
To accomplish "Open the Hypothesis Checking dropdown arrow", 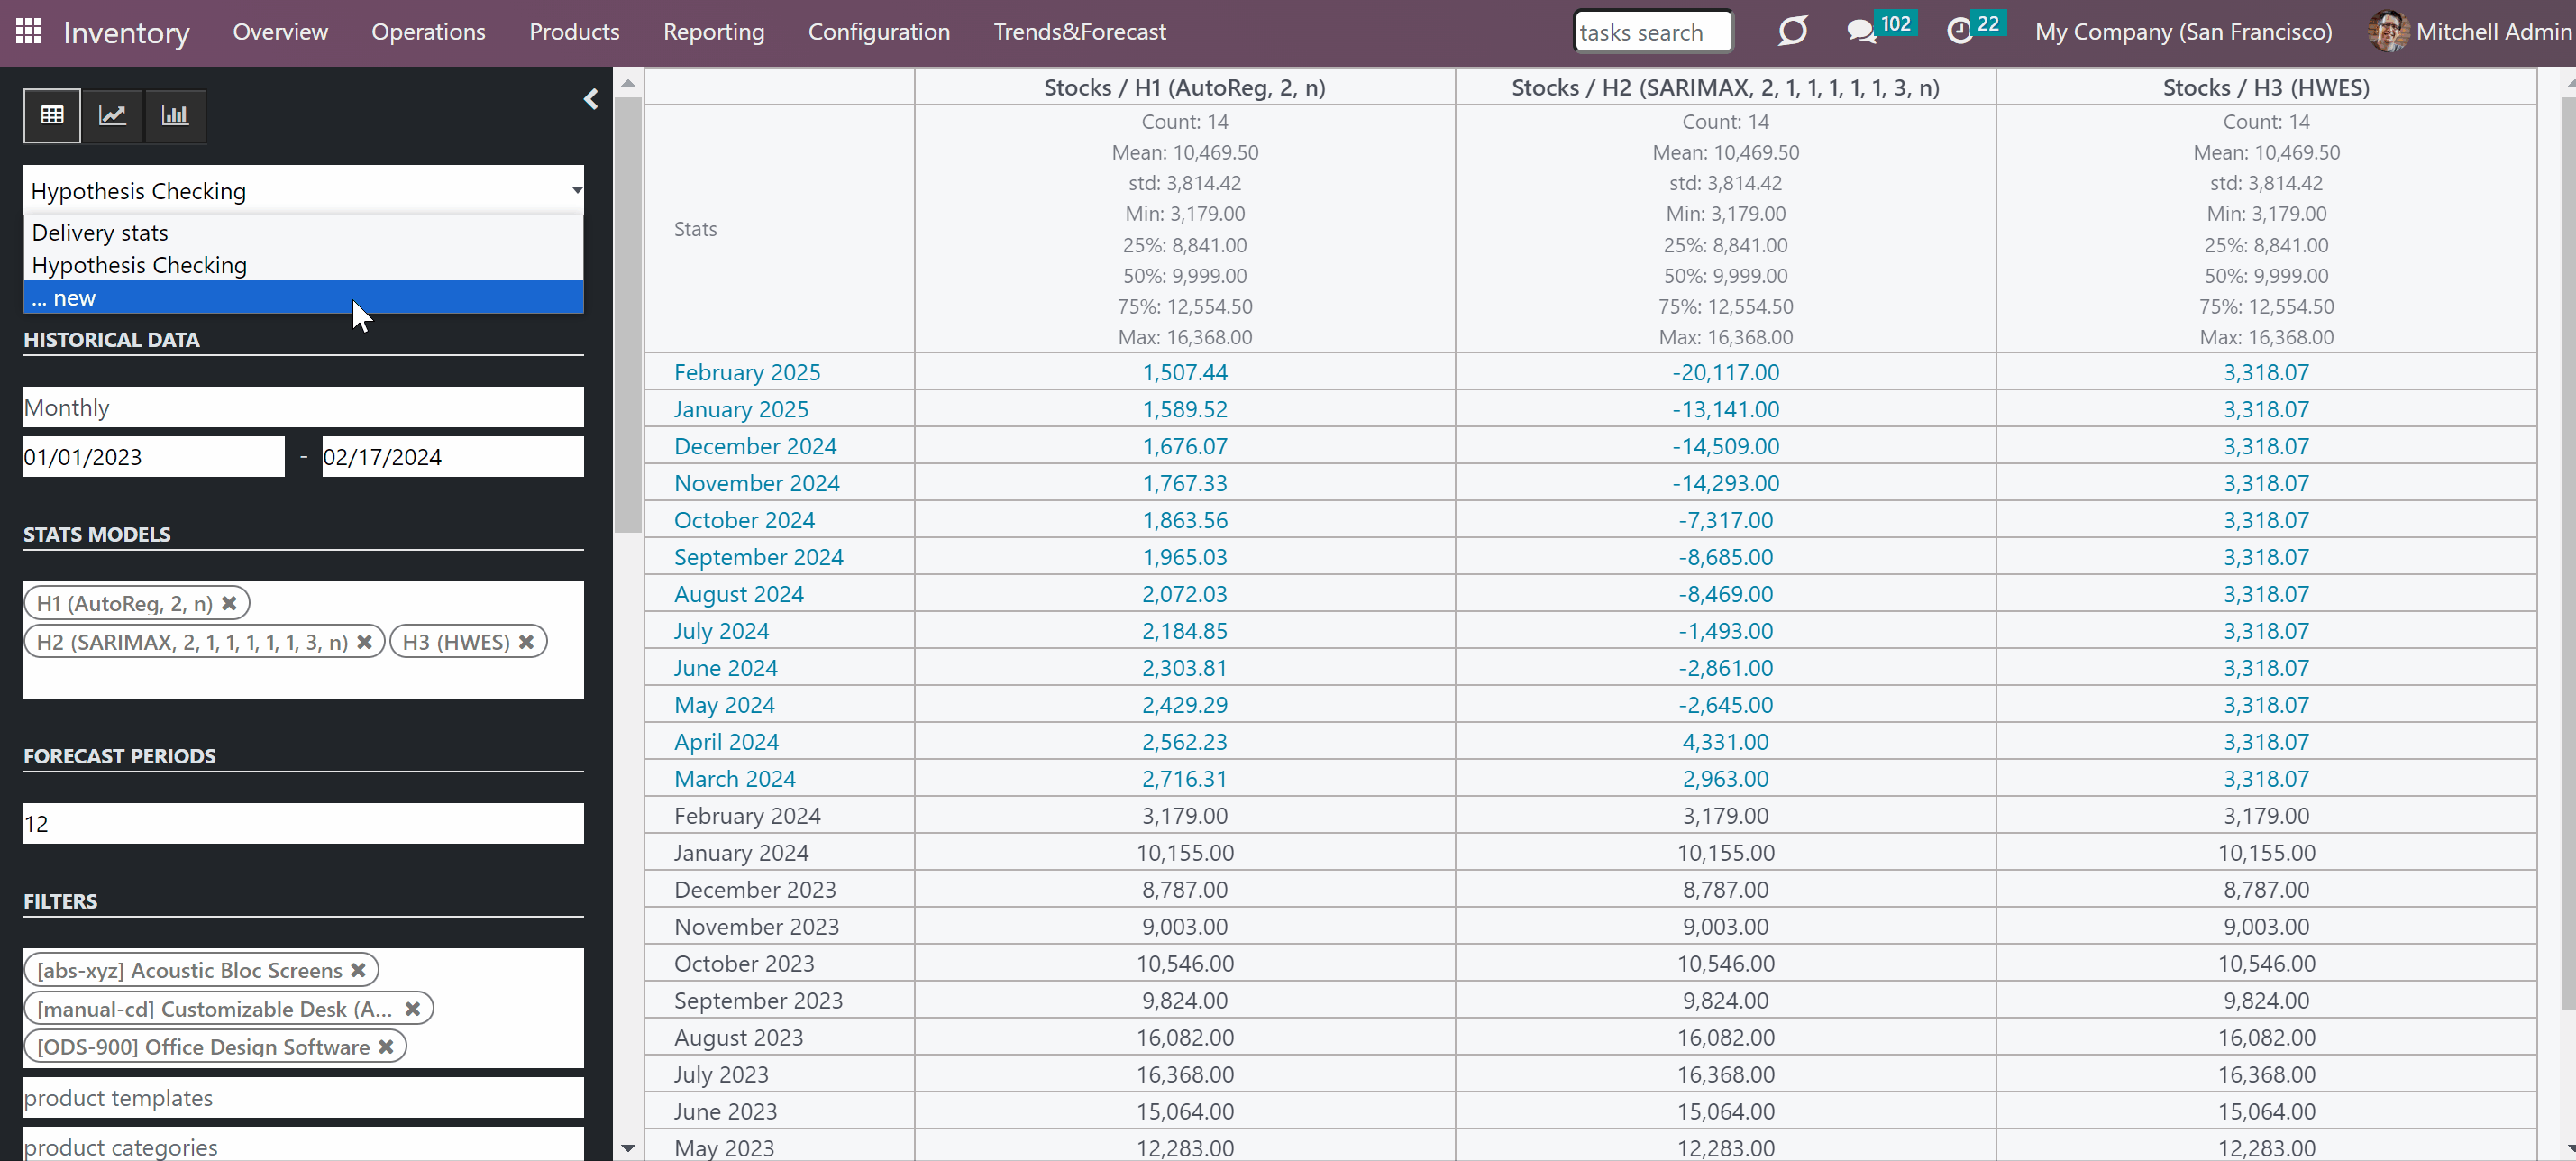I will (576, 190).
